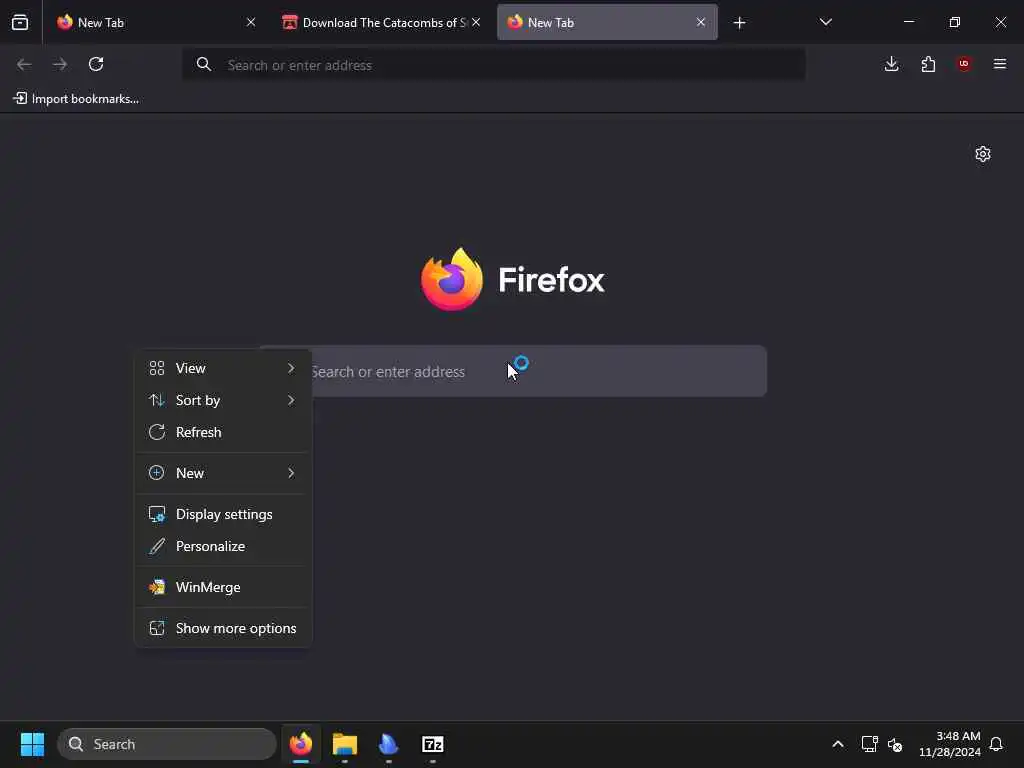The width and height of the screenshot is (1024, 768).
Task: Go back one page
Action: pos(24,64)
